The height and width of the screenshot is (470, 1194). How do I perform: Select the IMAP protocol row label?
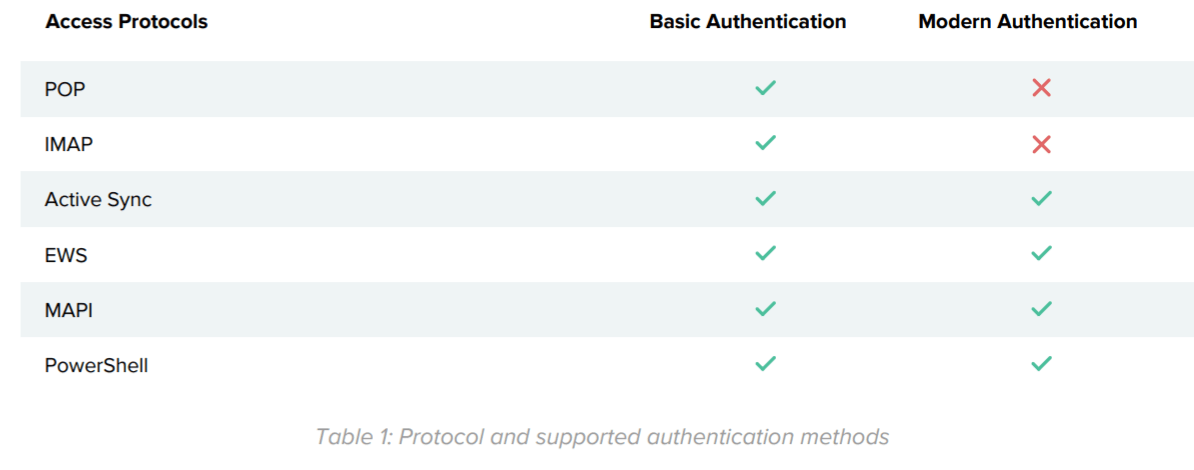click(69, 144)
